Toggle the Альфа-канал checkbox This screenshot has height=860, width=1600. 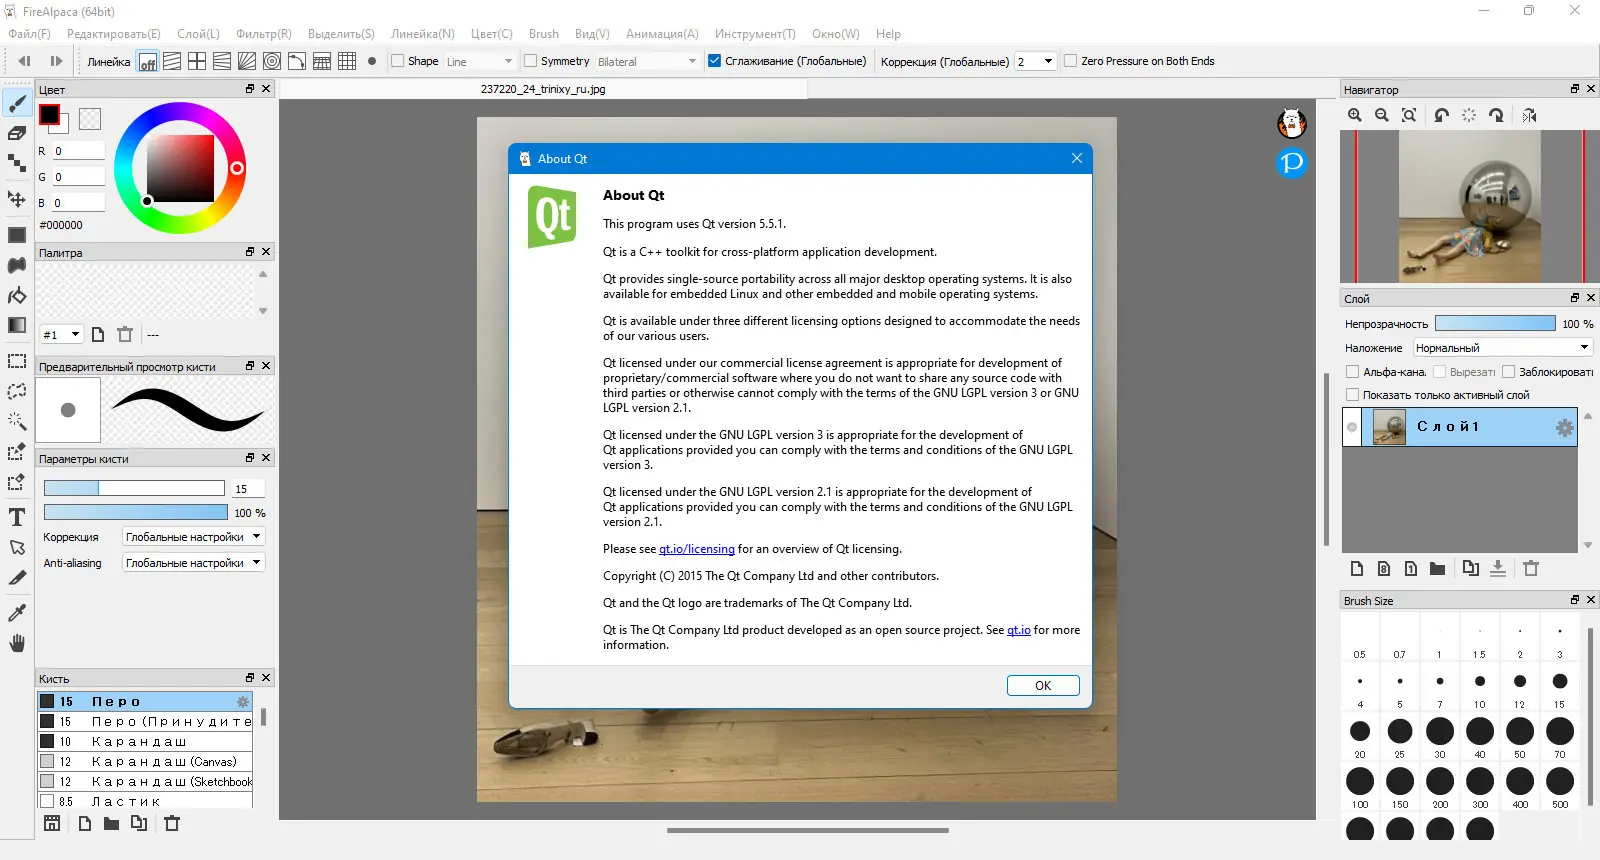[x=1352, y=372]
